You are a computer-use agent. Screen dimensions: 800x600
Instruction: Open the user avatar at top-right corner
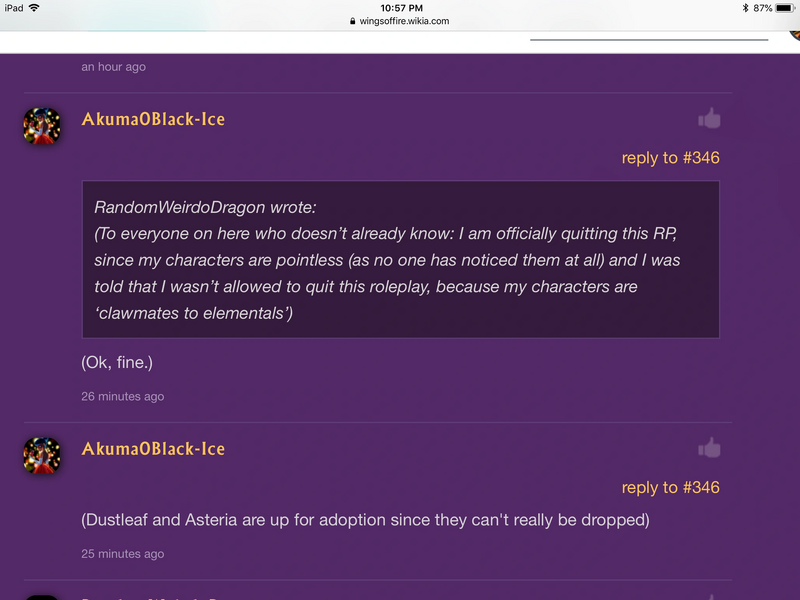click(x=794, y=27)
